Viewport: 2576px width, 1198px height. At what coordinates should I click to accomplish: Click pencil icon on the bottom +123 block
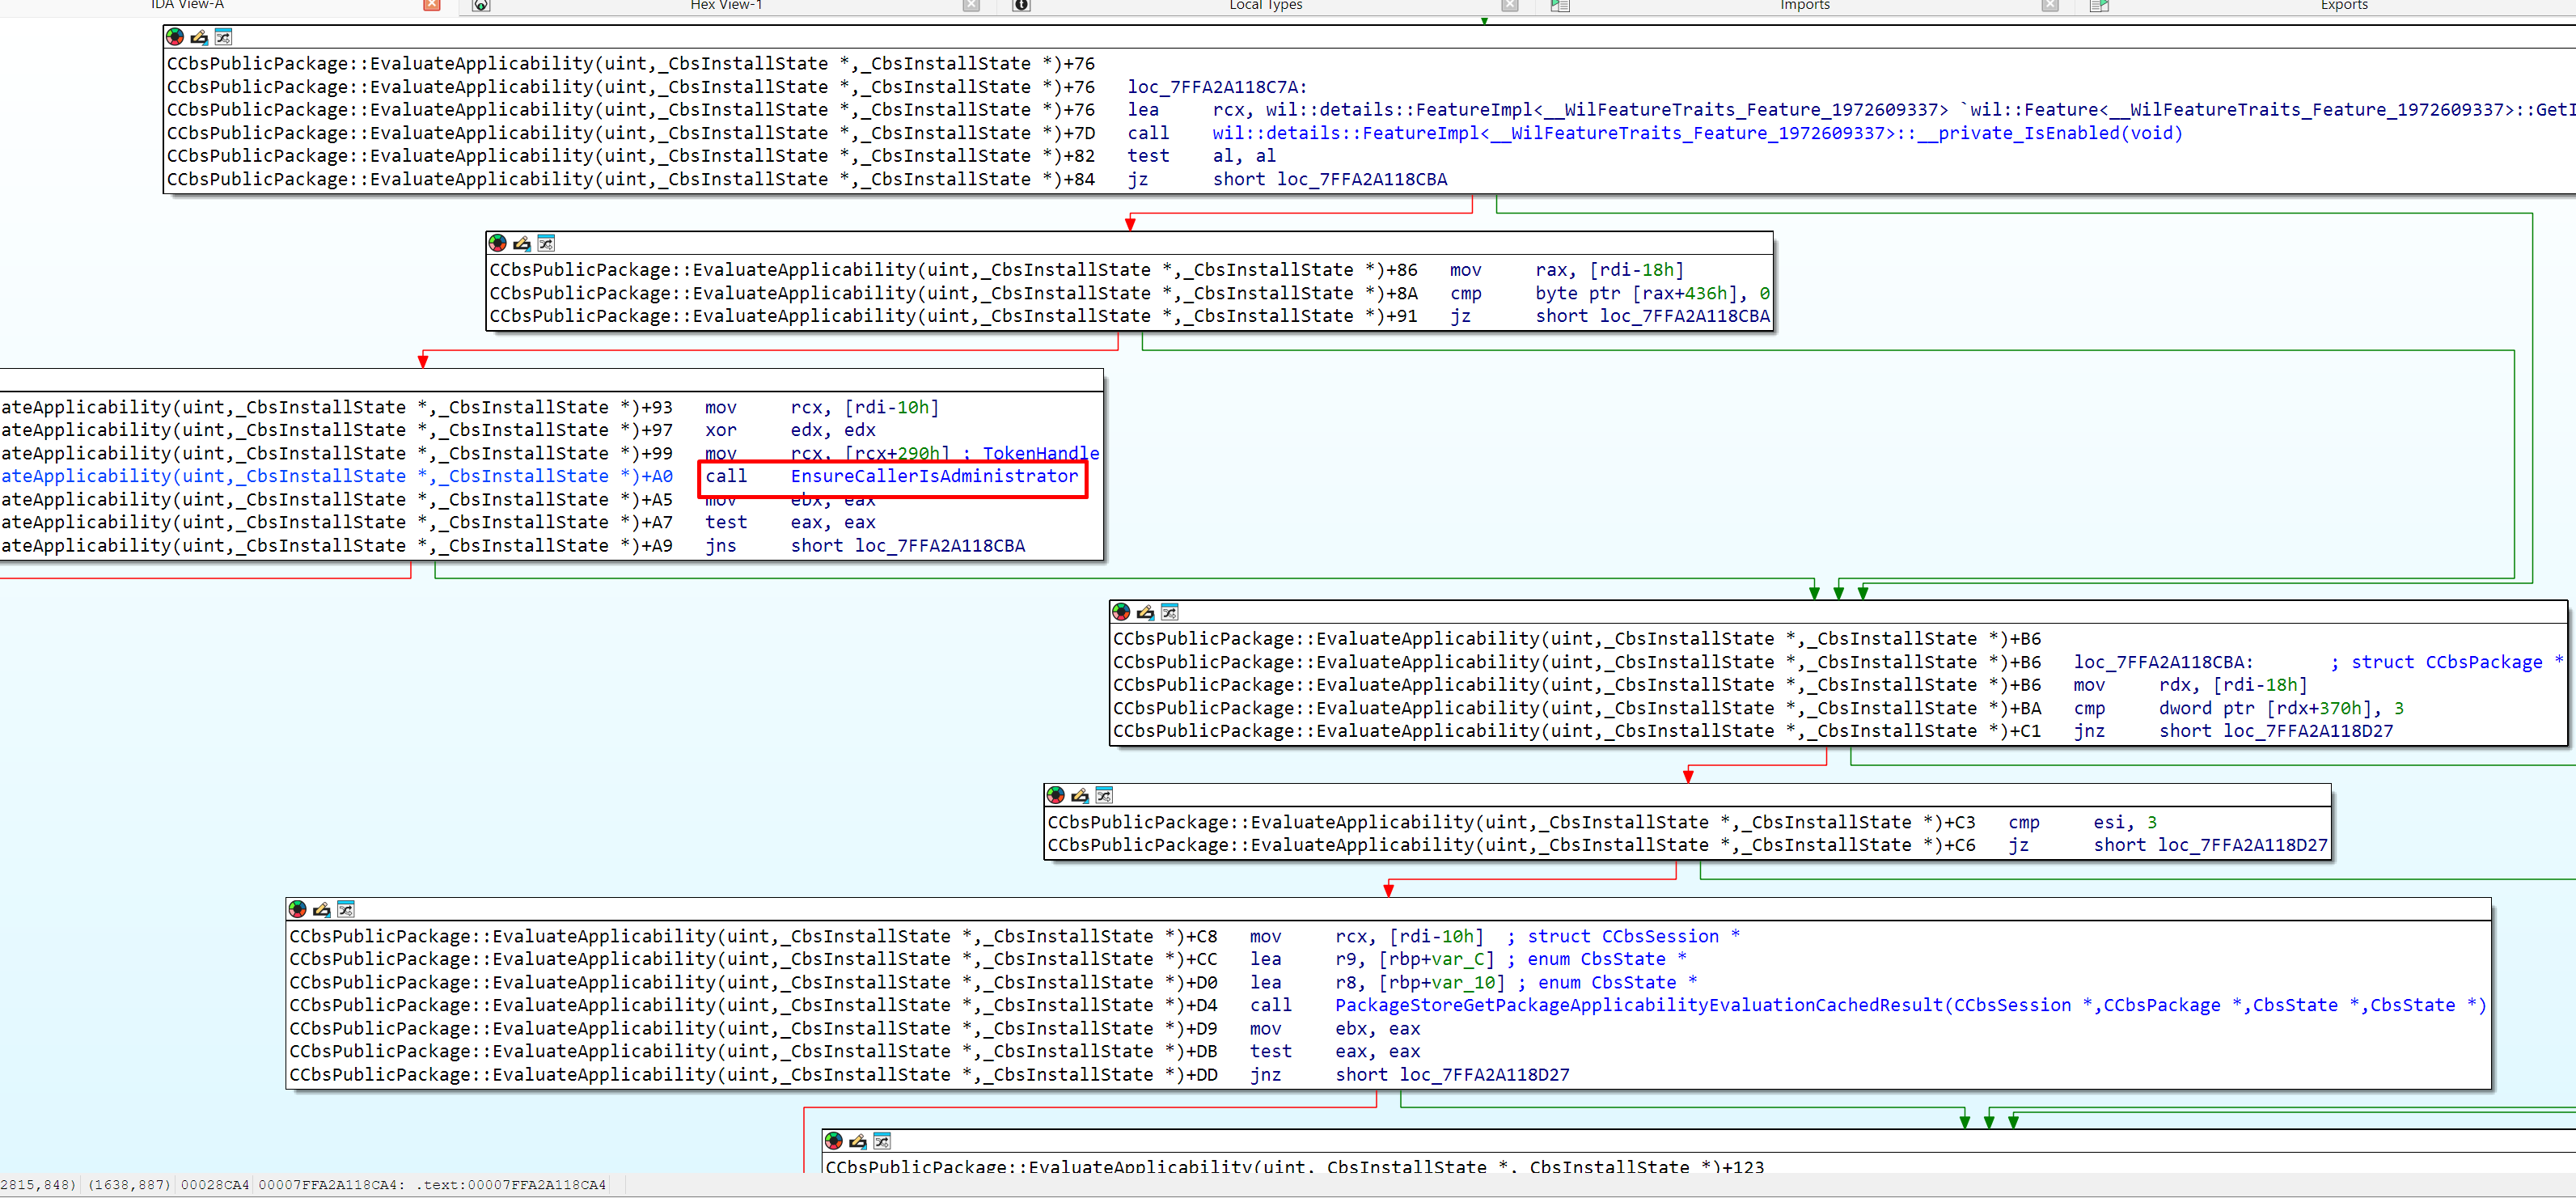point(858,1141)
